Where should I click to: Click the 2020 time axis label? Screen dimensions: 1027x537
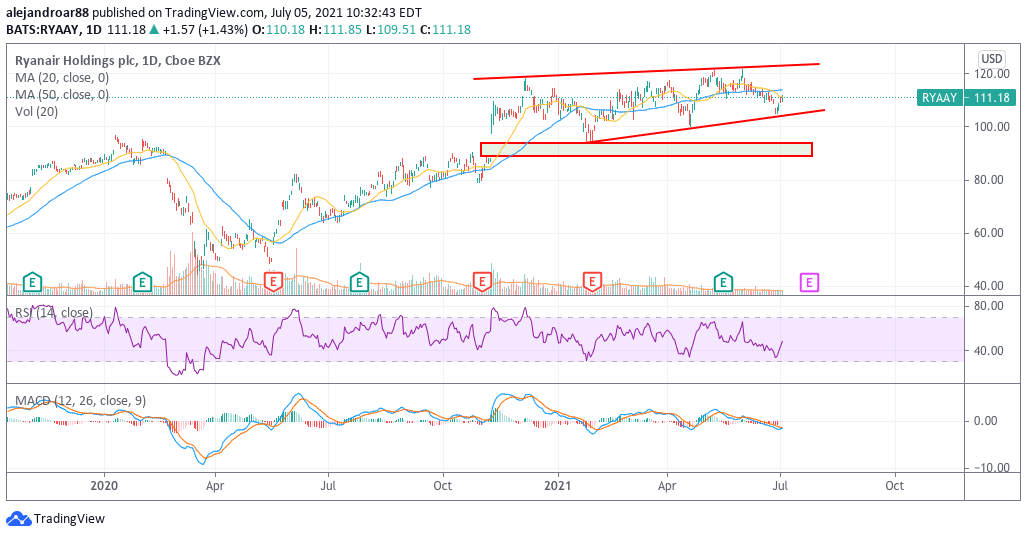point(104,485)
